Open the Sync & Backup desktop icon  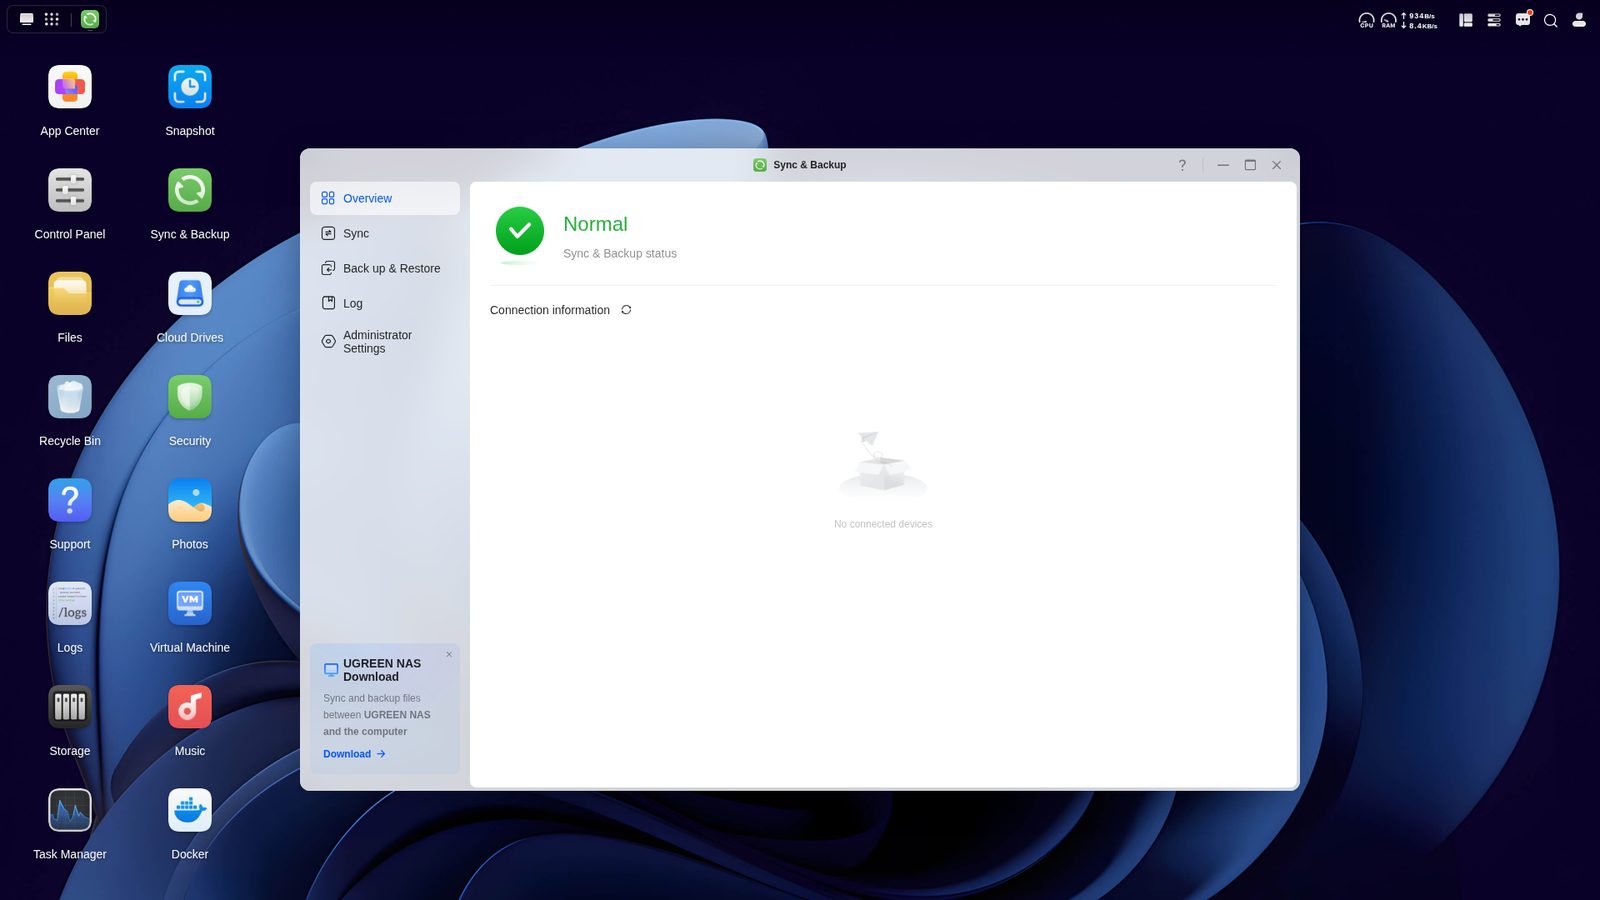[x=190, y=191]
